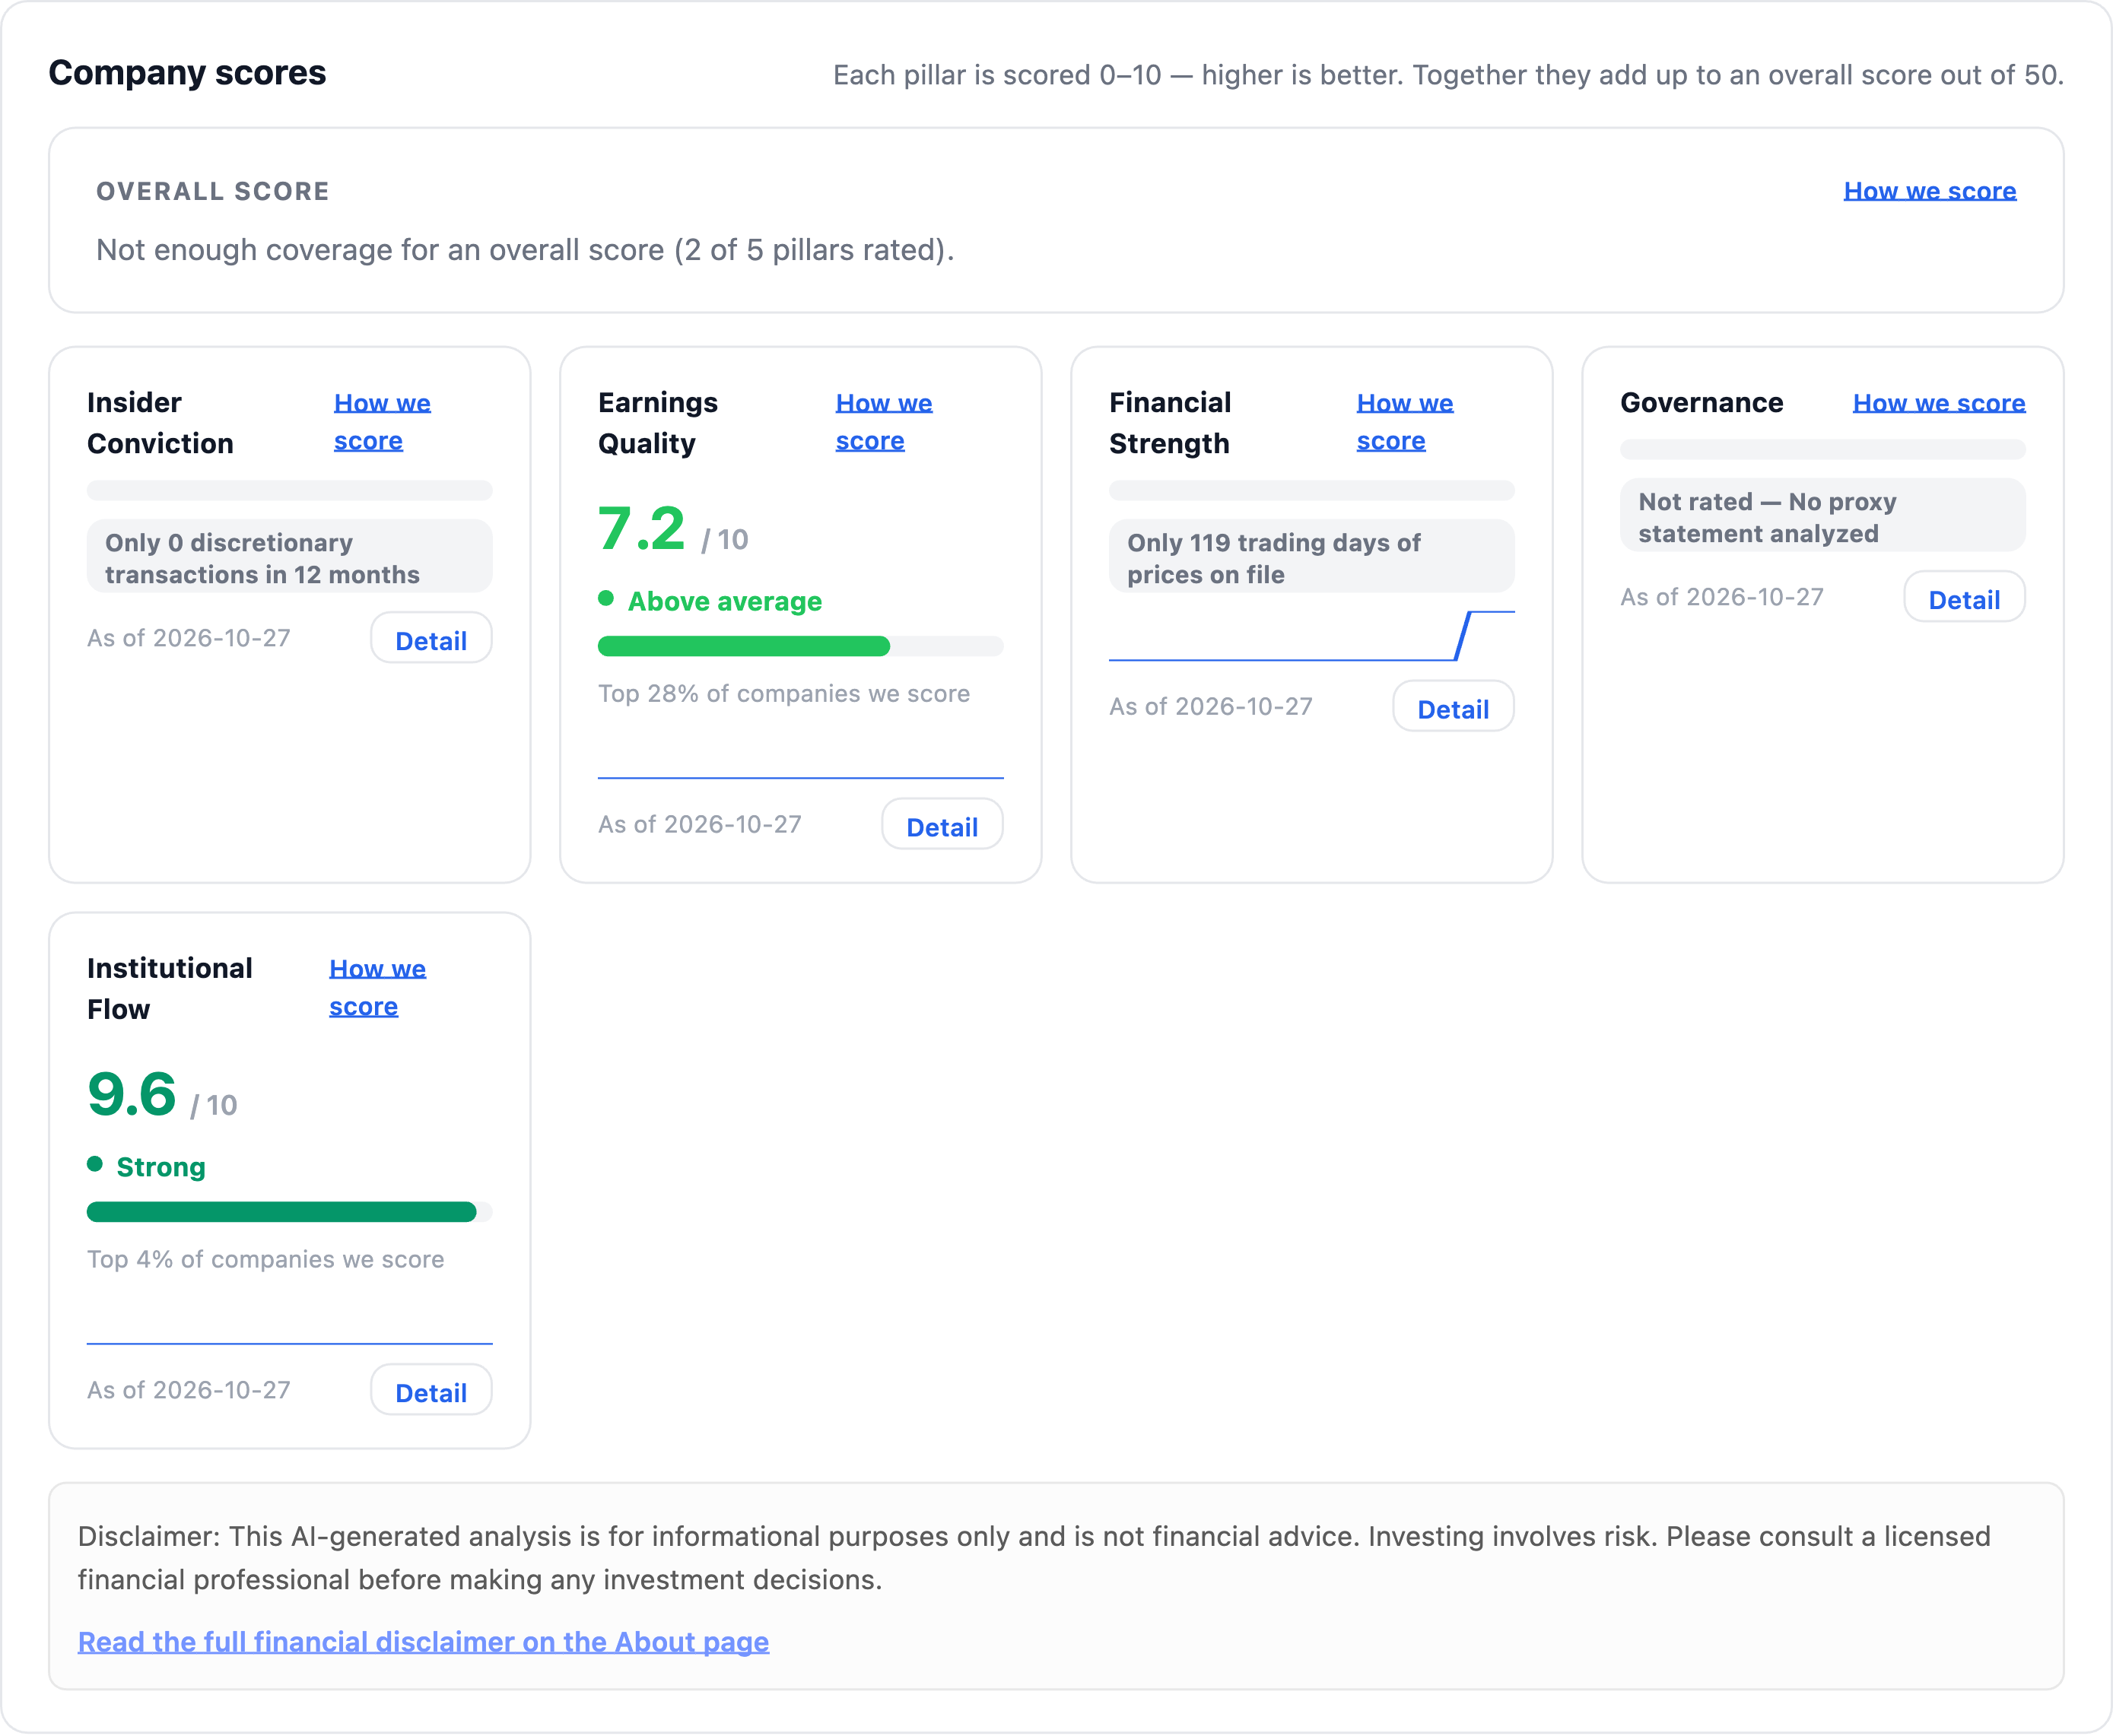Click the Financial Strength card title
The width and height of the screenshot is (2113, 1736).
[1170, 423]
